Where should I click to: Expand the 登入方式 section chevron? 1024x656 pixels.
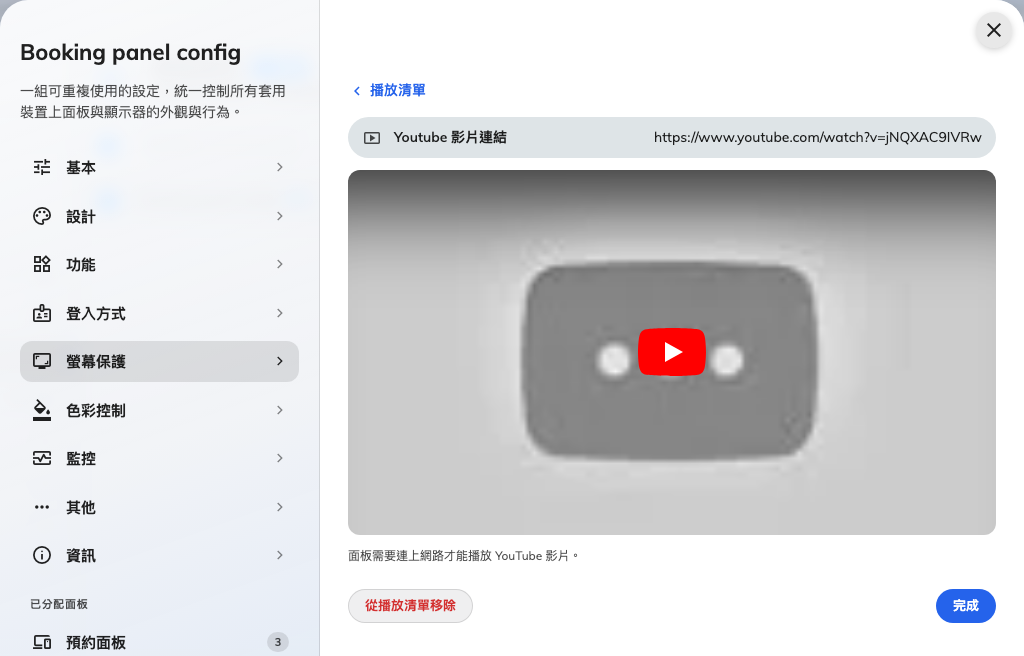pyautogui.click(x=280, y=313)
